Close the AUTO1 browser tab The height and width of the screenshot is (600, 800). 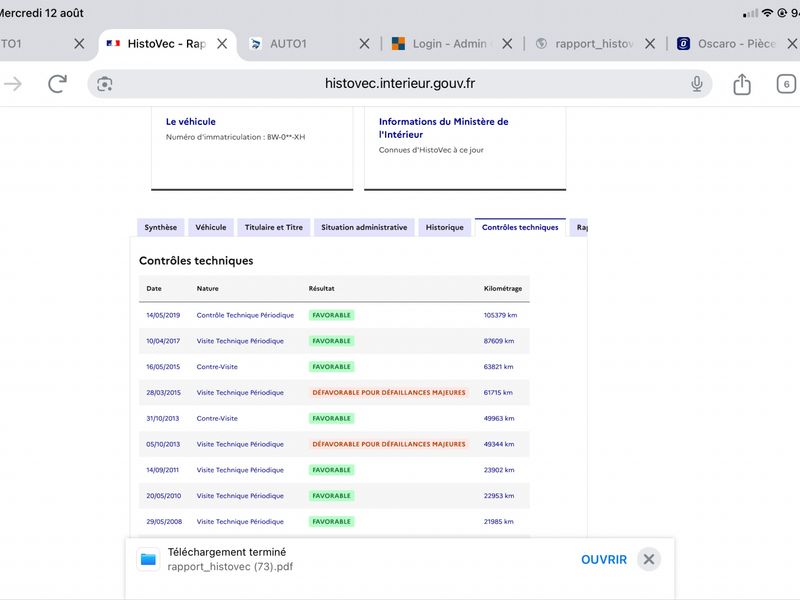pos(364,44)
